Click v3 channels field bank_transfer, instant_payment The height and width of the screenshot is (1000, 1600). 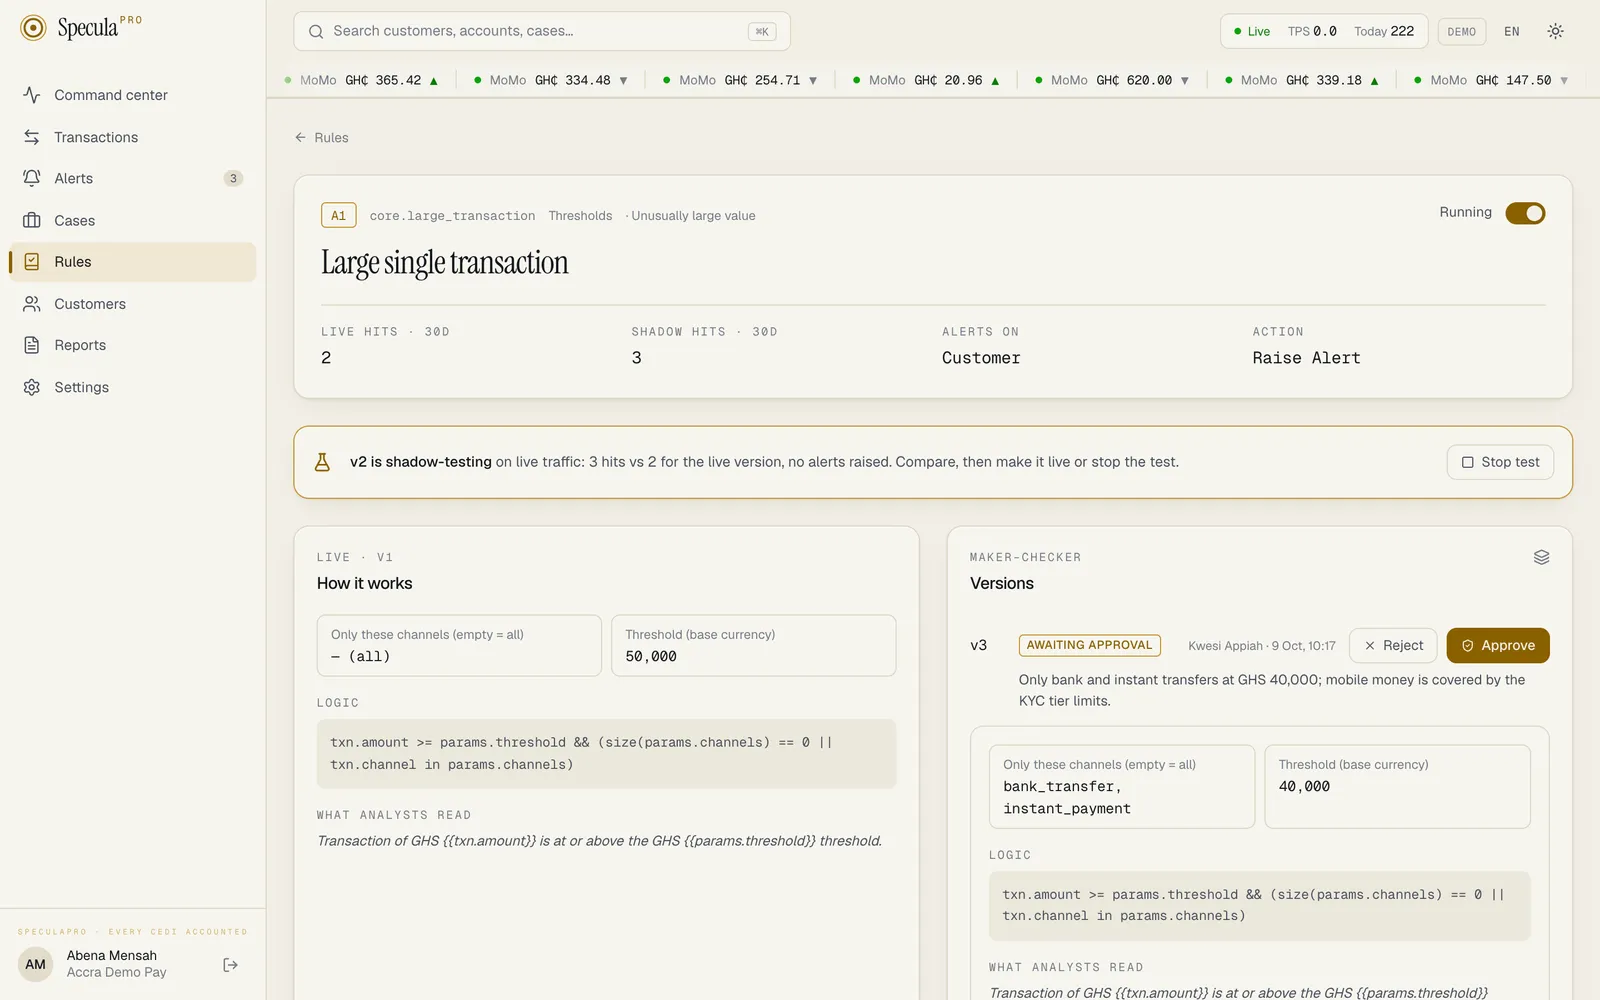pos(1122,787)
